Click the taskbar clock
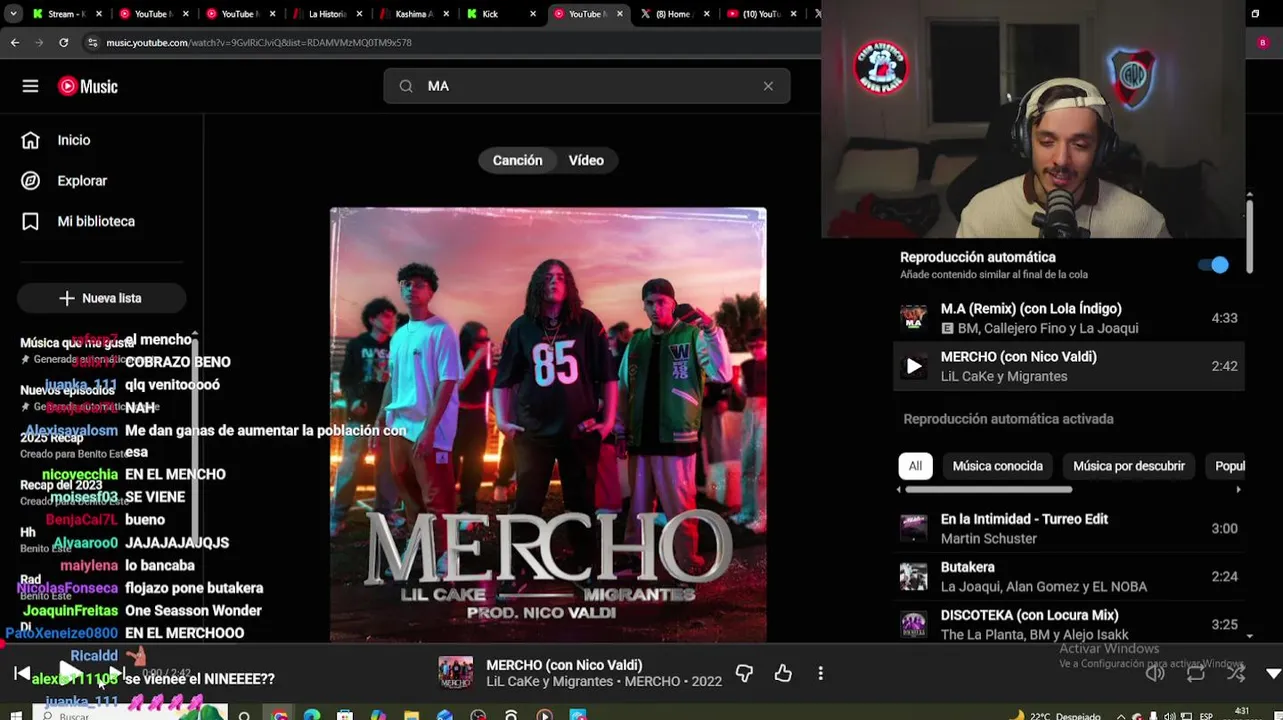Image resolution: width=1283 pixels, height=720 pixels. (x=1242, y=713)
